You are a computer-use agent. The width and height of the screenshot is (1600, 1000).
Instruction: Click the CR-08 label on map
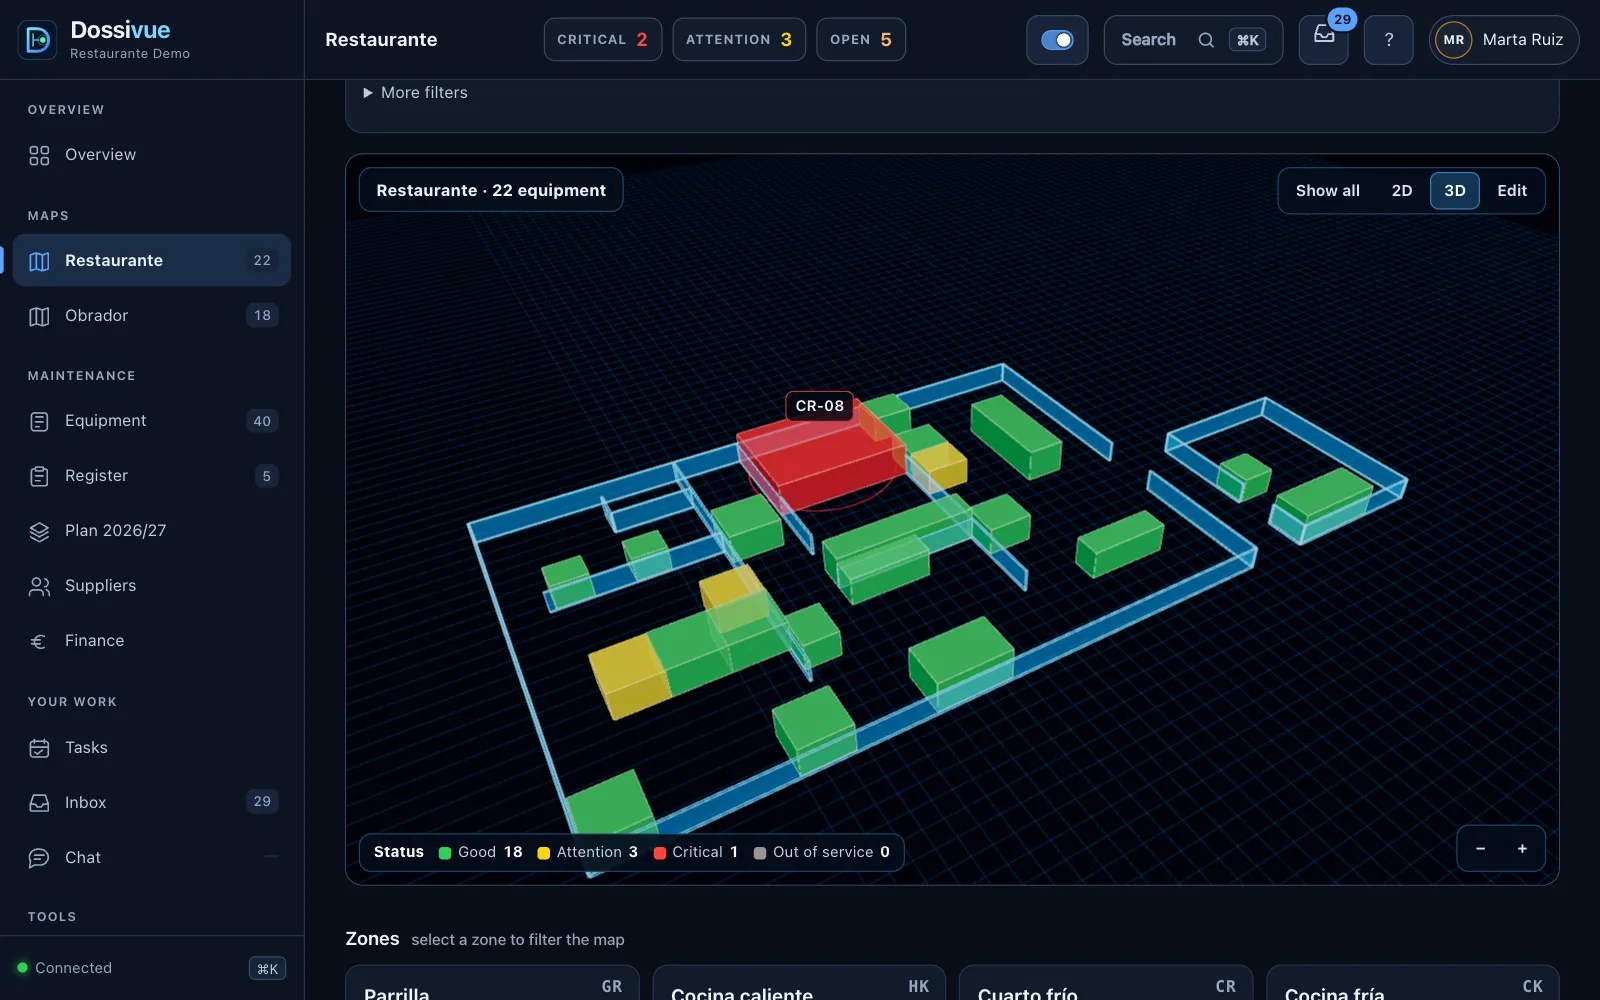tap(820, 406)
